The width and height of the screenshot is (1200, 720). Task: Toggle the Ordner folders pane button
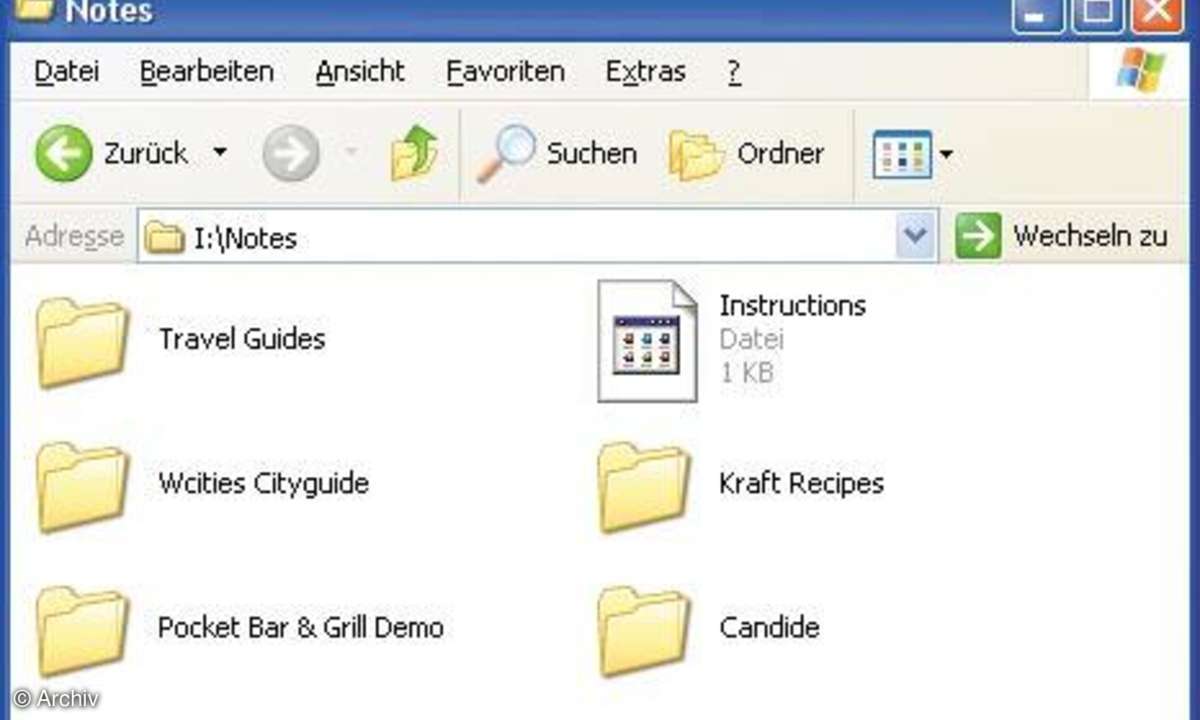coord(747,154)
